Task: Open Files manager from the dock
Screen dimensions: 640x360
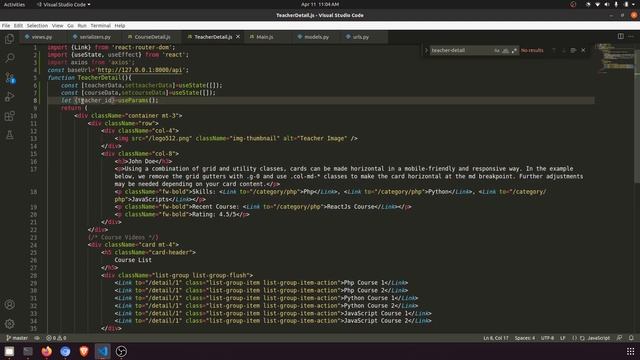Action: click(9, 351)
